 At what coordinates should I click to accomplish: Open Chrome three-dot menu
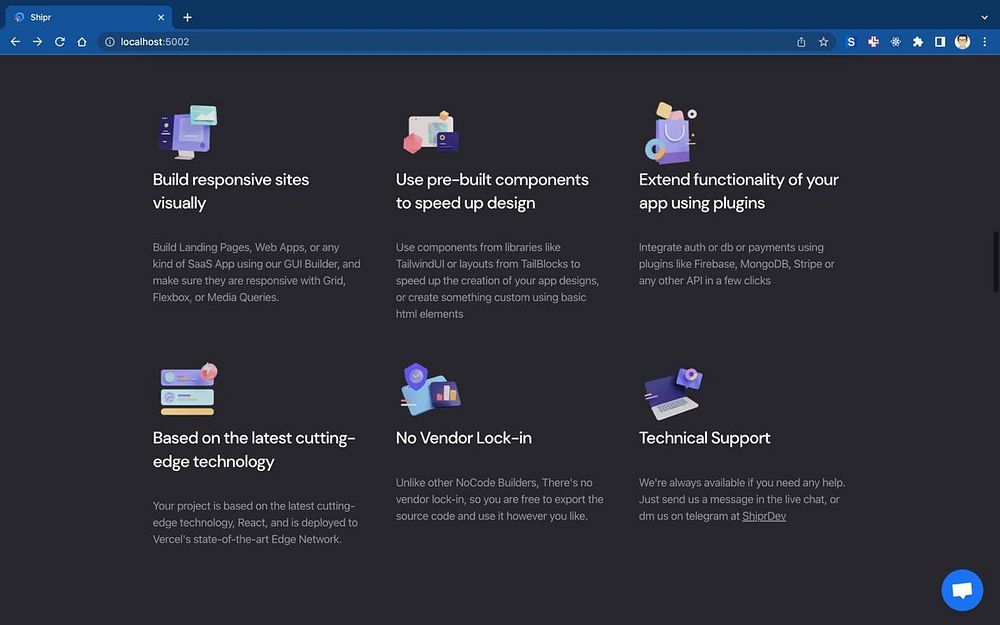coord(984,41)
